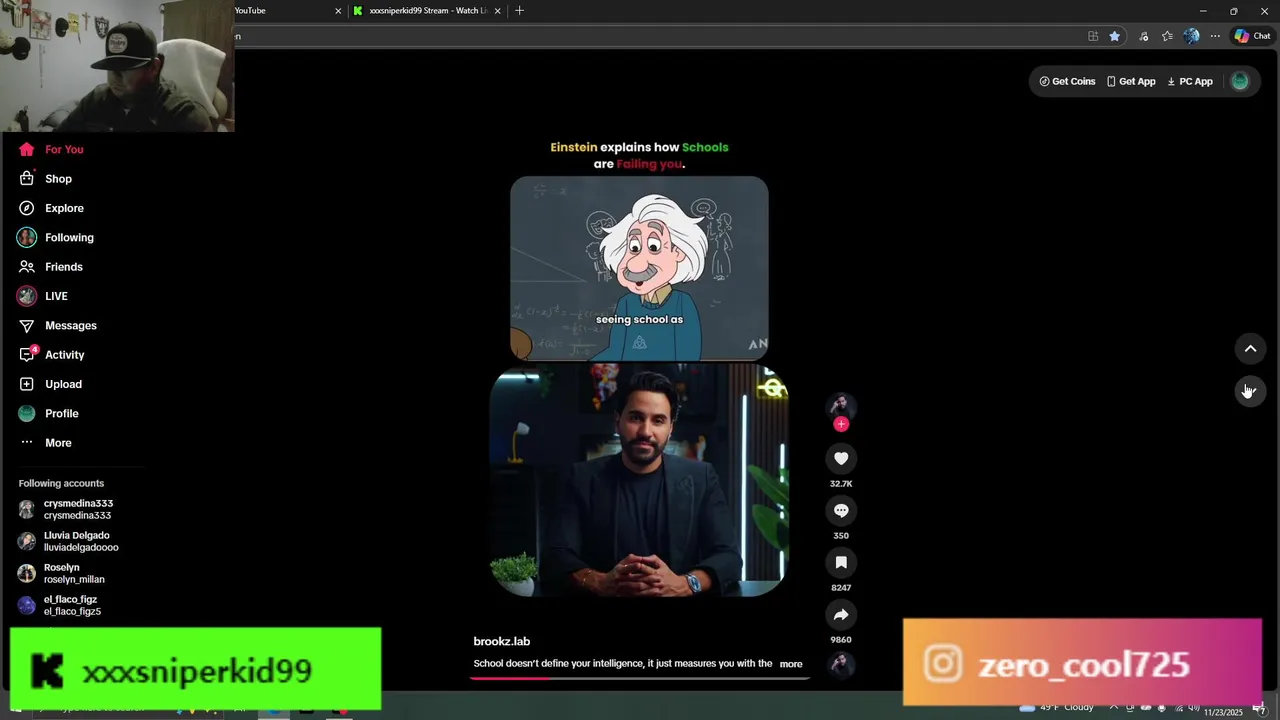Follow brookz.lab with the red plus button
The width and height of the screenshot is (1280, 720).
tap(841, 424)
